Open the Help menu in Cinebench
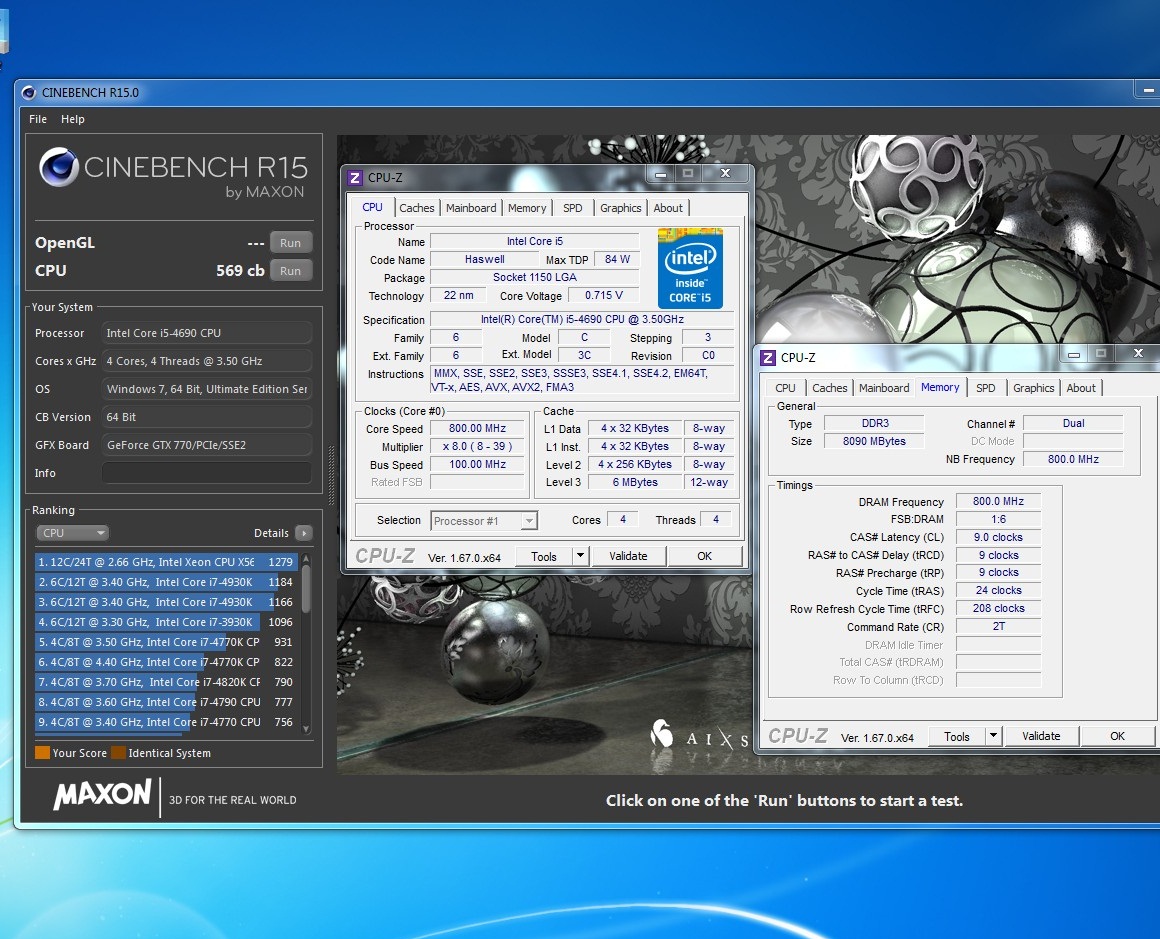Image resolution: width=1160 pixels, height=939 pixels. (72, 119)
